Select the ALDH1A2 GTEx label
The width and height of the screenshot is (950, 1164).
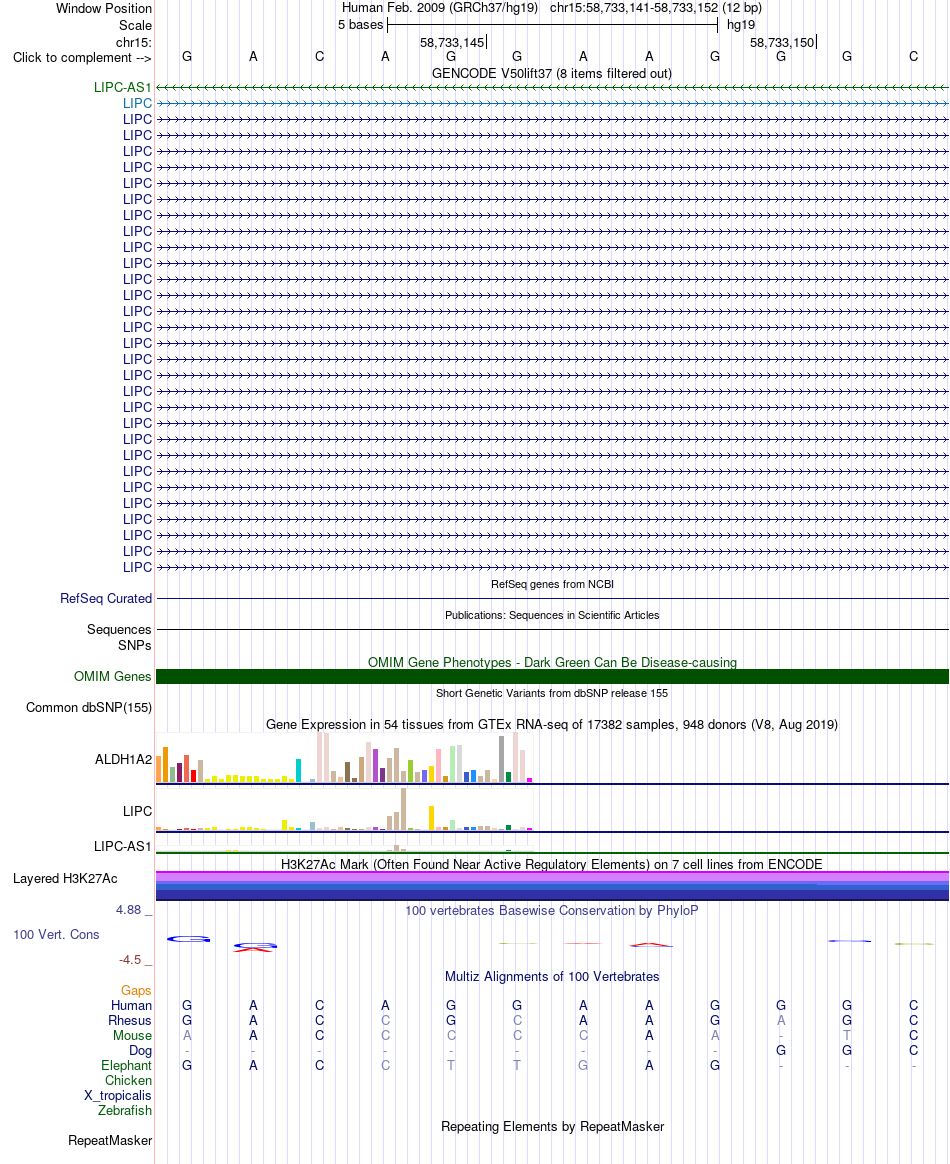click(x=123, y=759)
